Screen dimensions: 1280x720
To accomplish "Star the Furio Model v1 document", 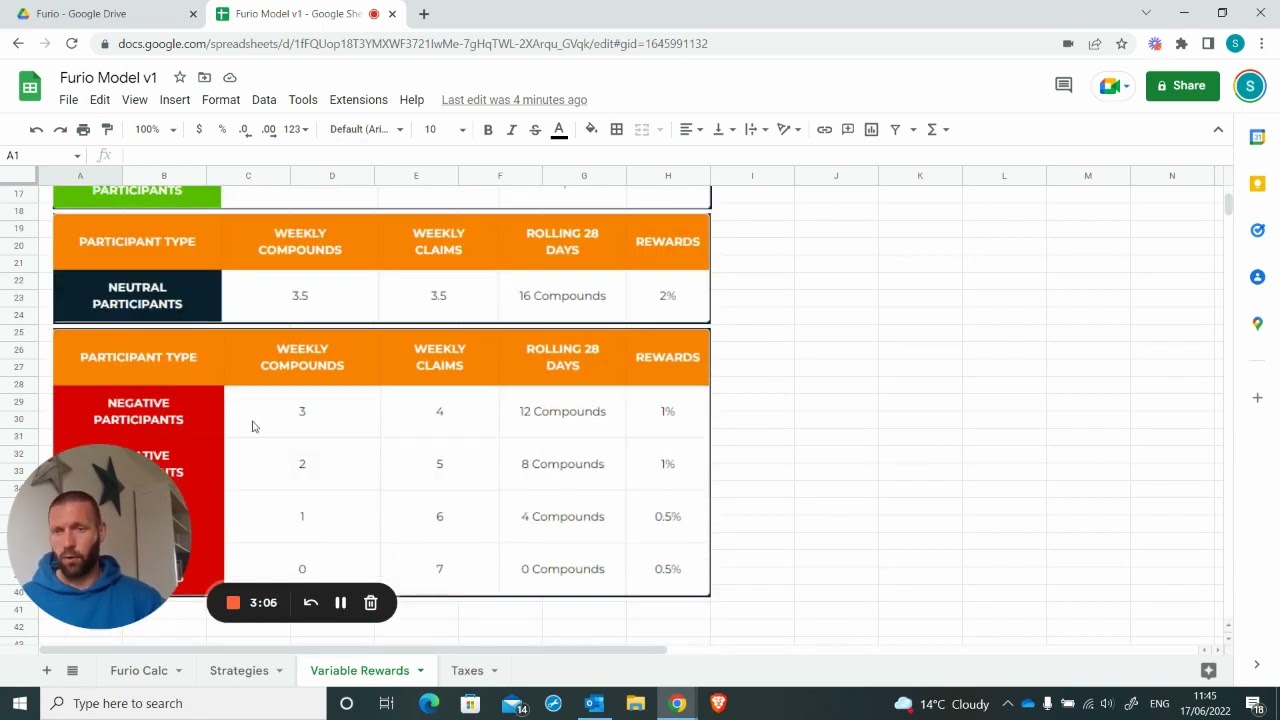I will [x=179, y=77].
